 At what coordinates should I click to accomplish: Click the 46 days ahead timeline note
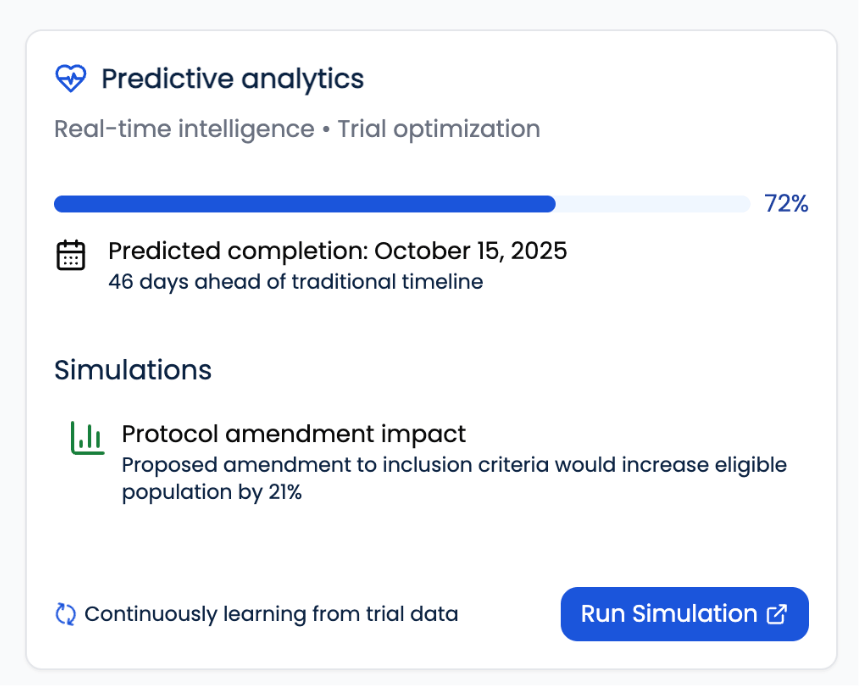(x=295, y=282)
